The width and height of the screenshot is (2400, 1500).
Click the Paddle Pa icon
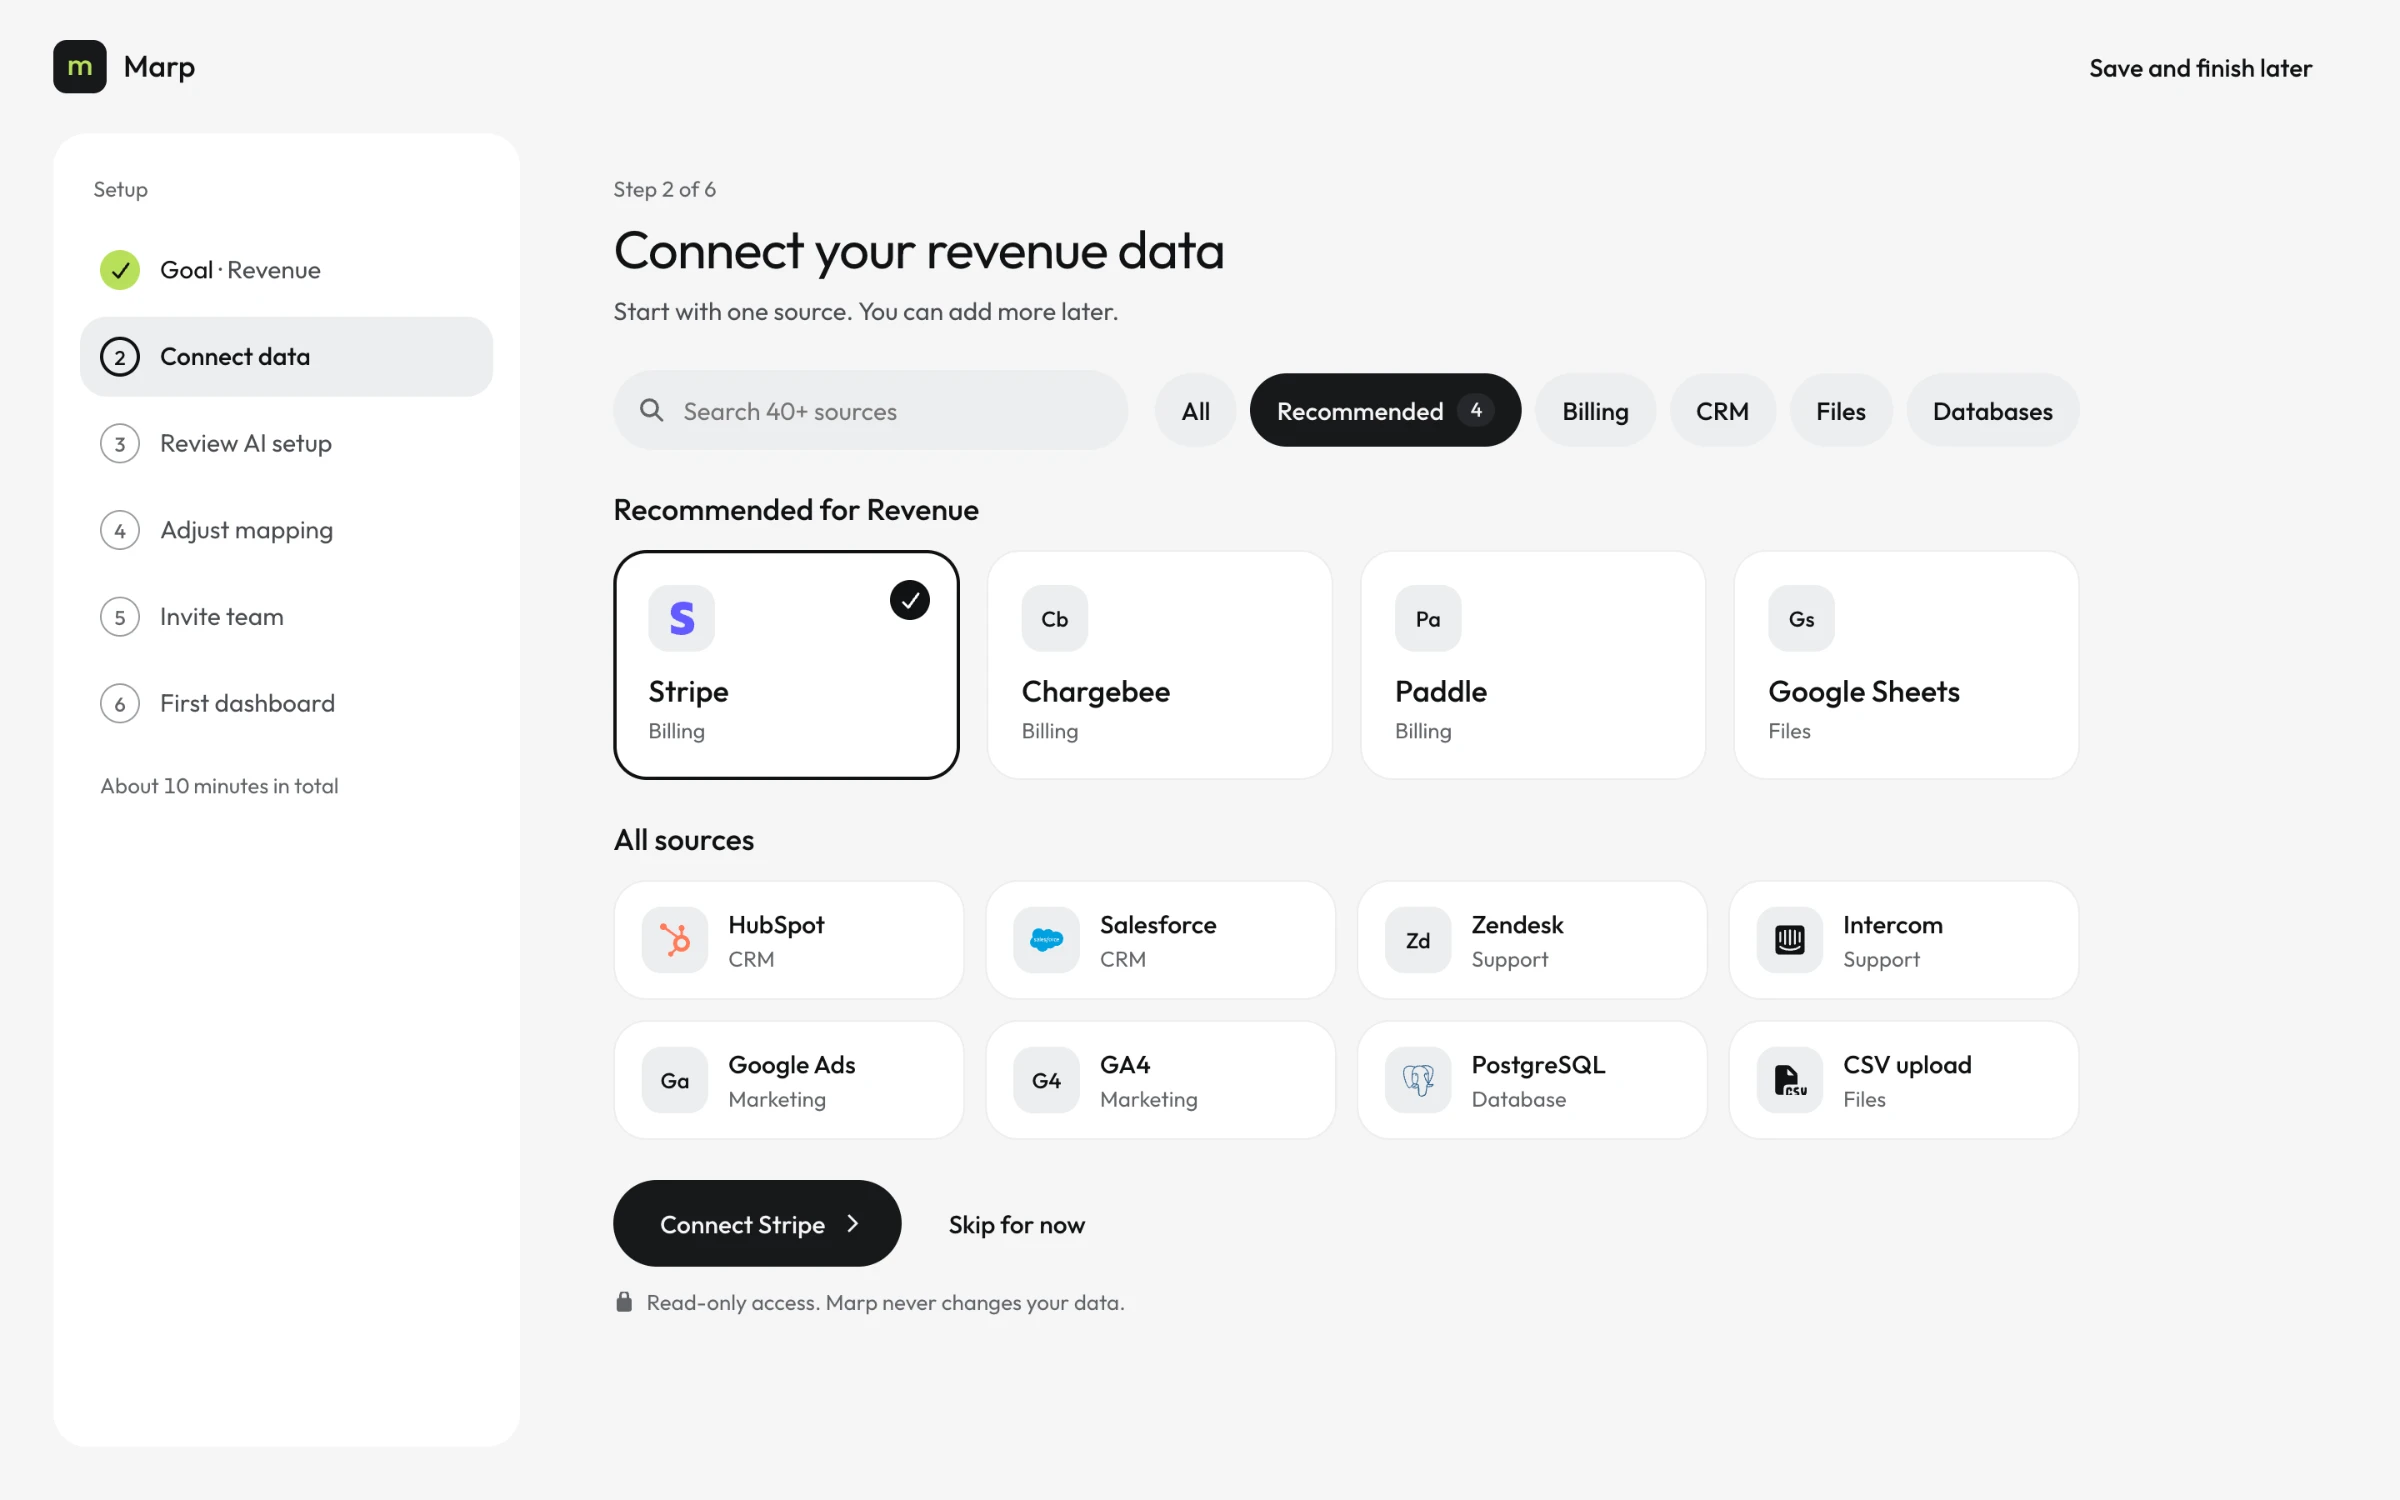(x=1428, y=618)
